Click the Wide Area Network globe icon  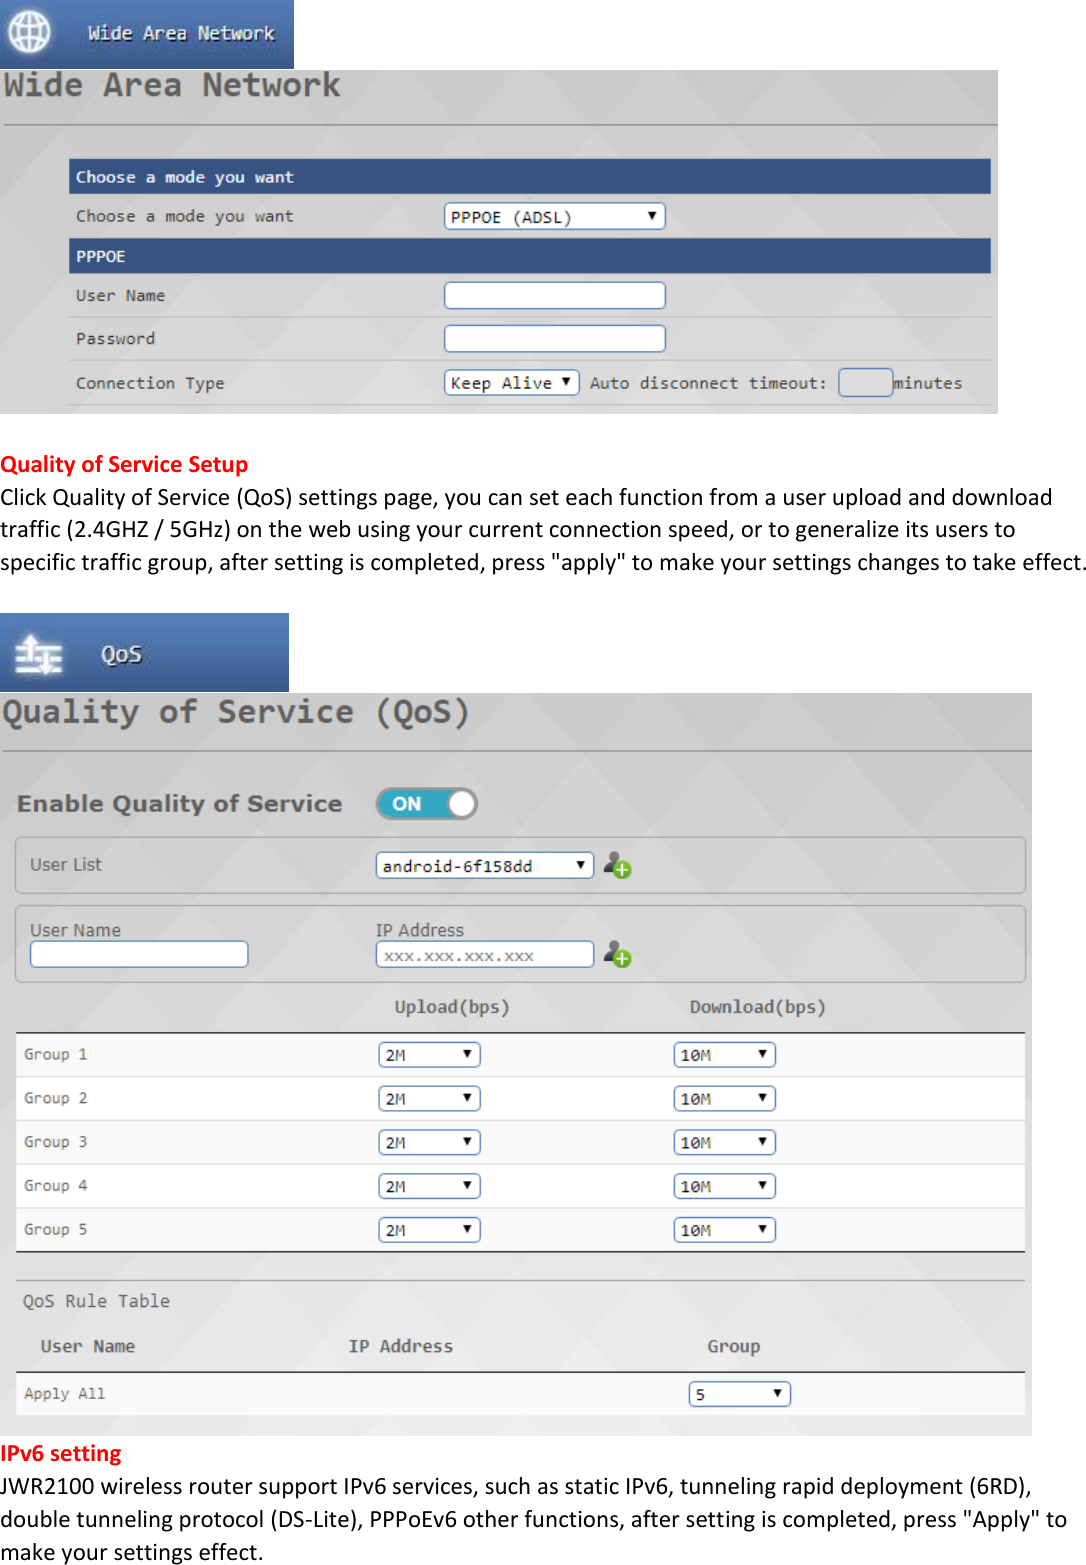(28, 31)
